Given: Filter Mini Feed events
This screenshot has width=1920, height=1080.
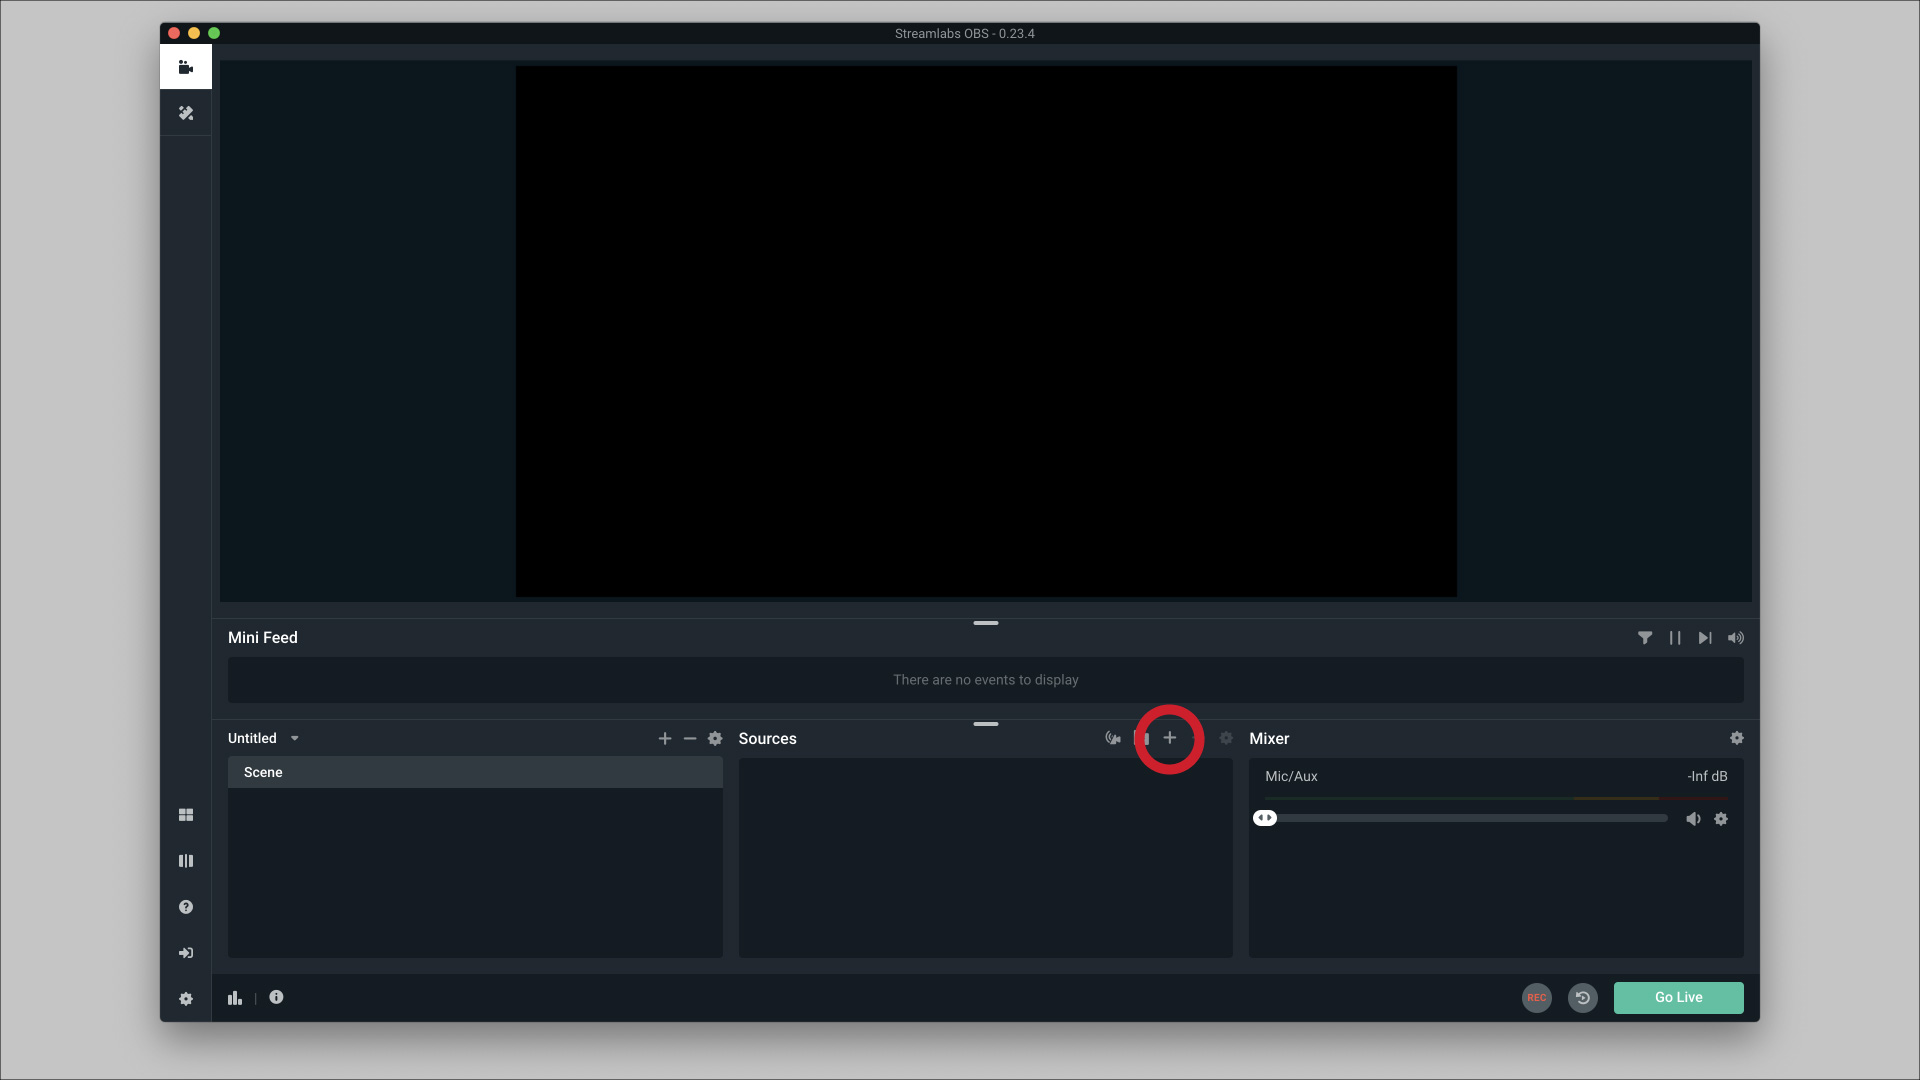Looking at the screenshot, I should (x=1645, y=638).
